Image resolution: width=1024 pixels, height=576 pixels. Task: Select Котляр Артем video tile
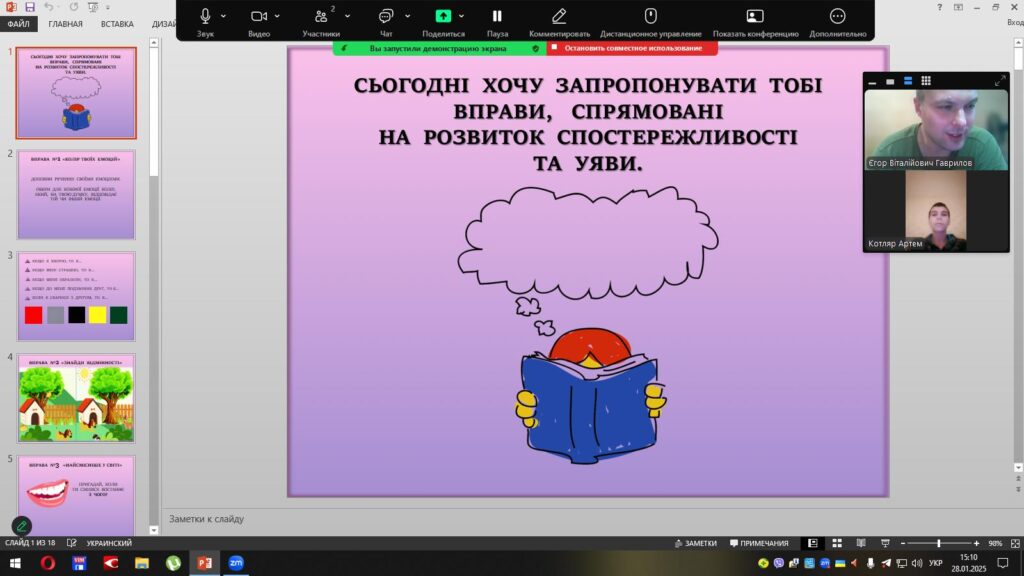[936, 210]
